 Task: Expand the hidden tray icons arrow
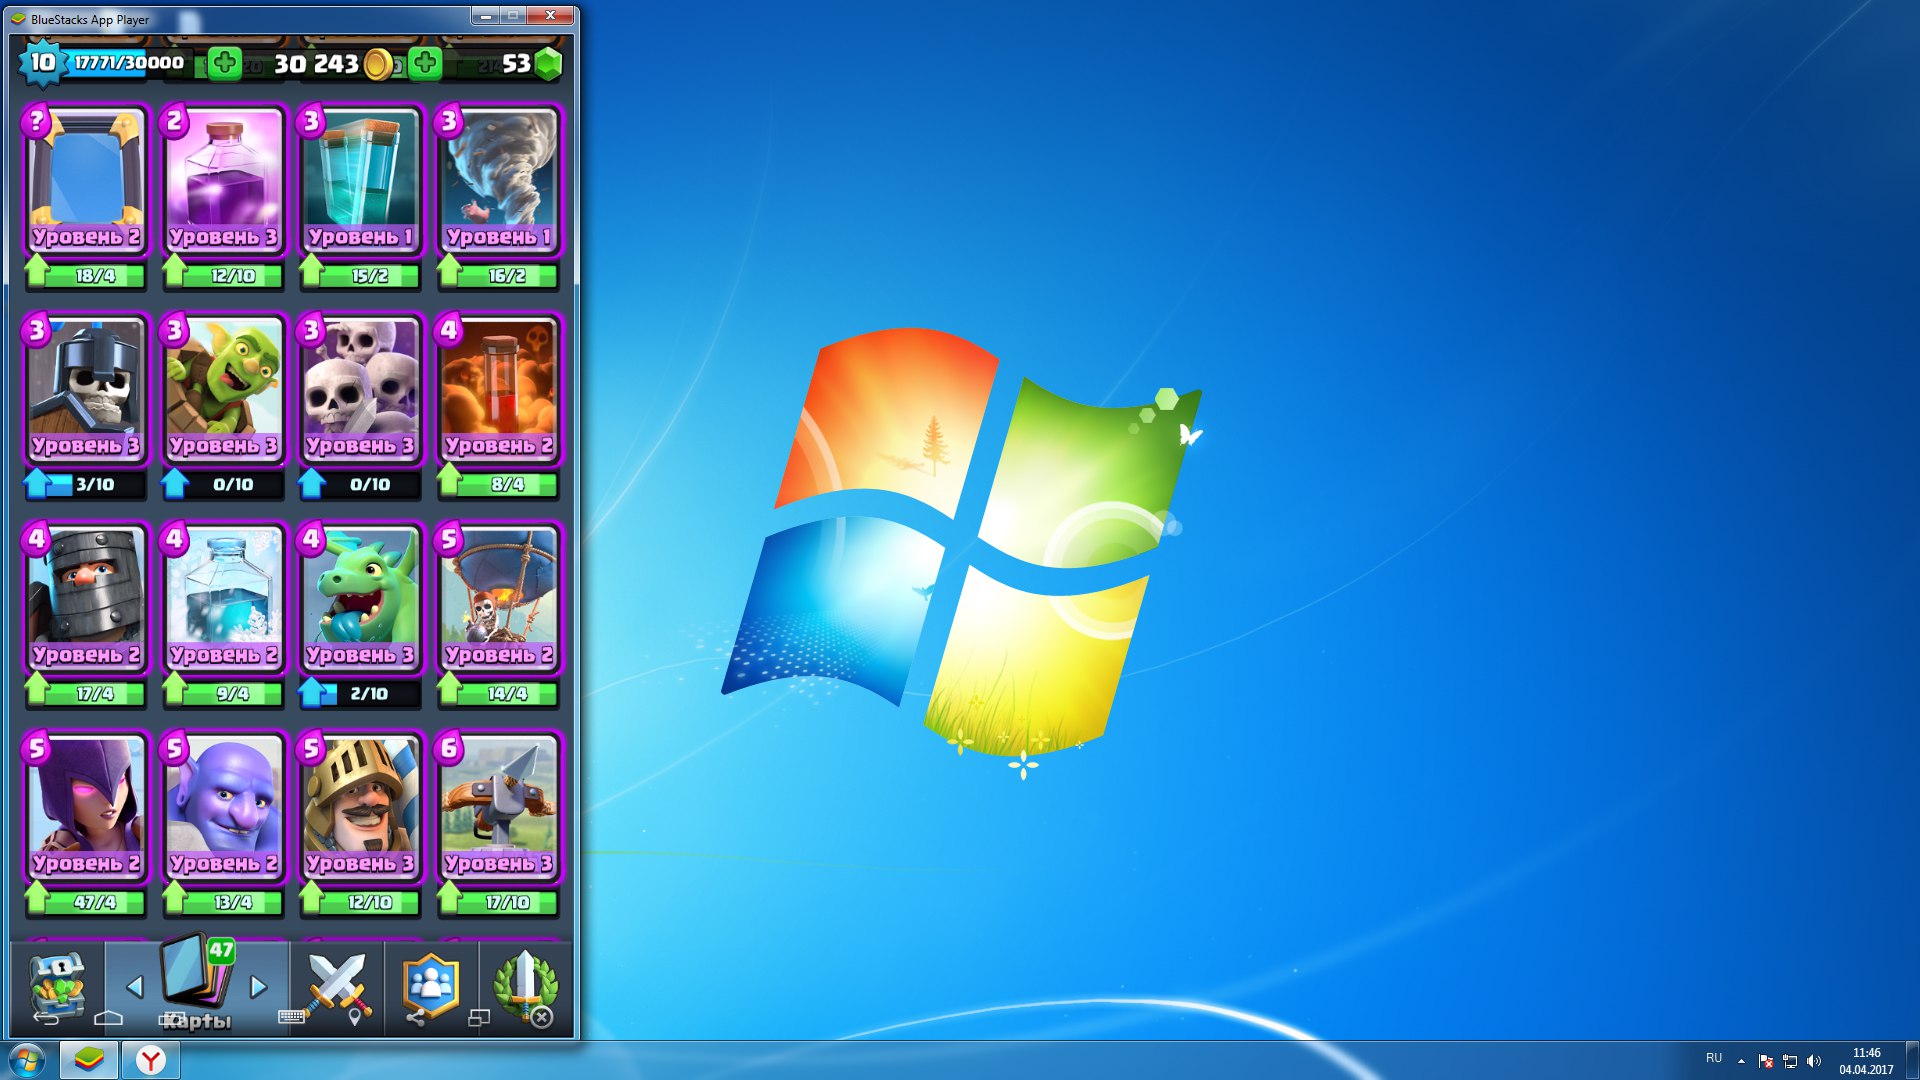[x=1741, y=1060]
